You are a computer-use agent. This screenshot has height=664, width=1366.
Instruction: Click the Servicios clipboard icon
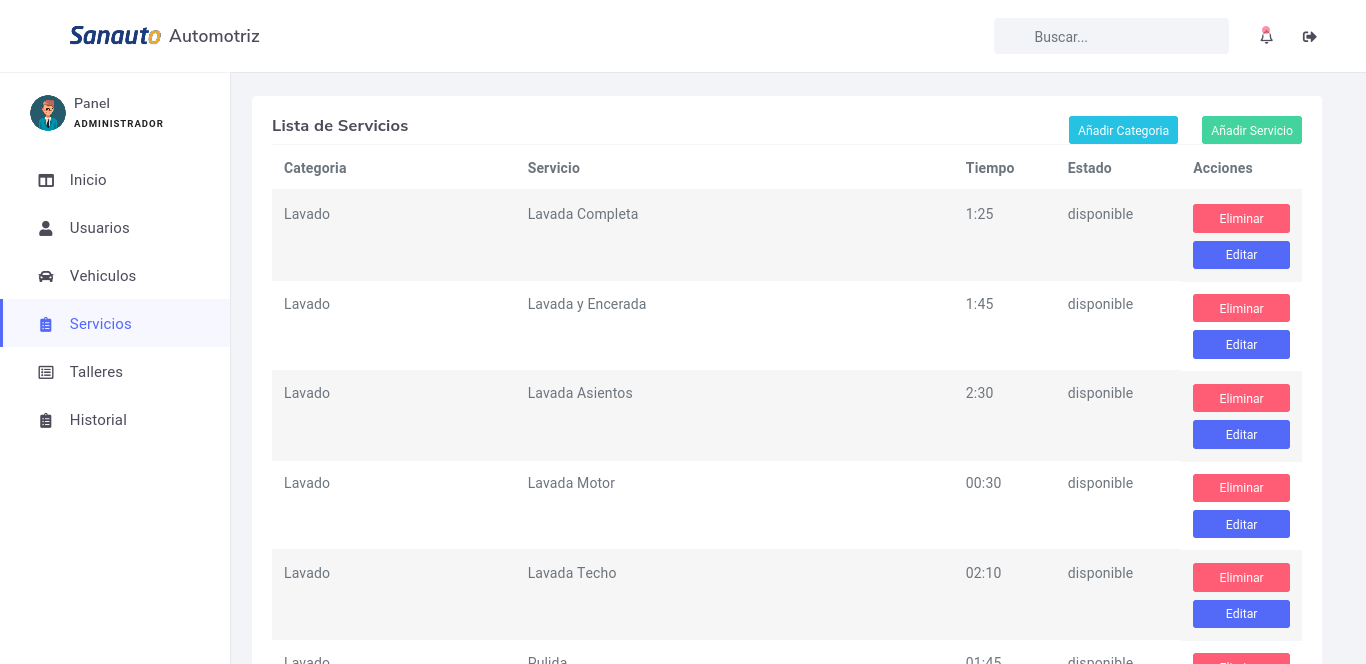tap(46, 324)
